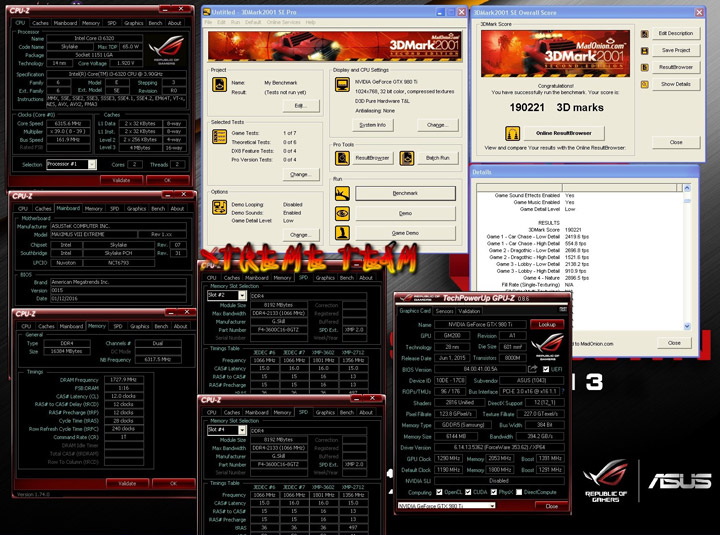Viewport: 720px width, 535px height.
Task: Toggle the OpenCL checkbox in GPU-Z
Action: (x=439, y=492)
